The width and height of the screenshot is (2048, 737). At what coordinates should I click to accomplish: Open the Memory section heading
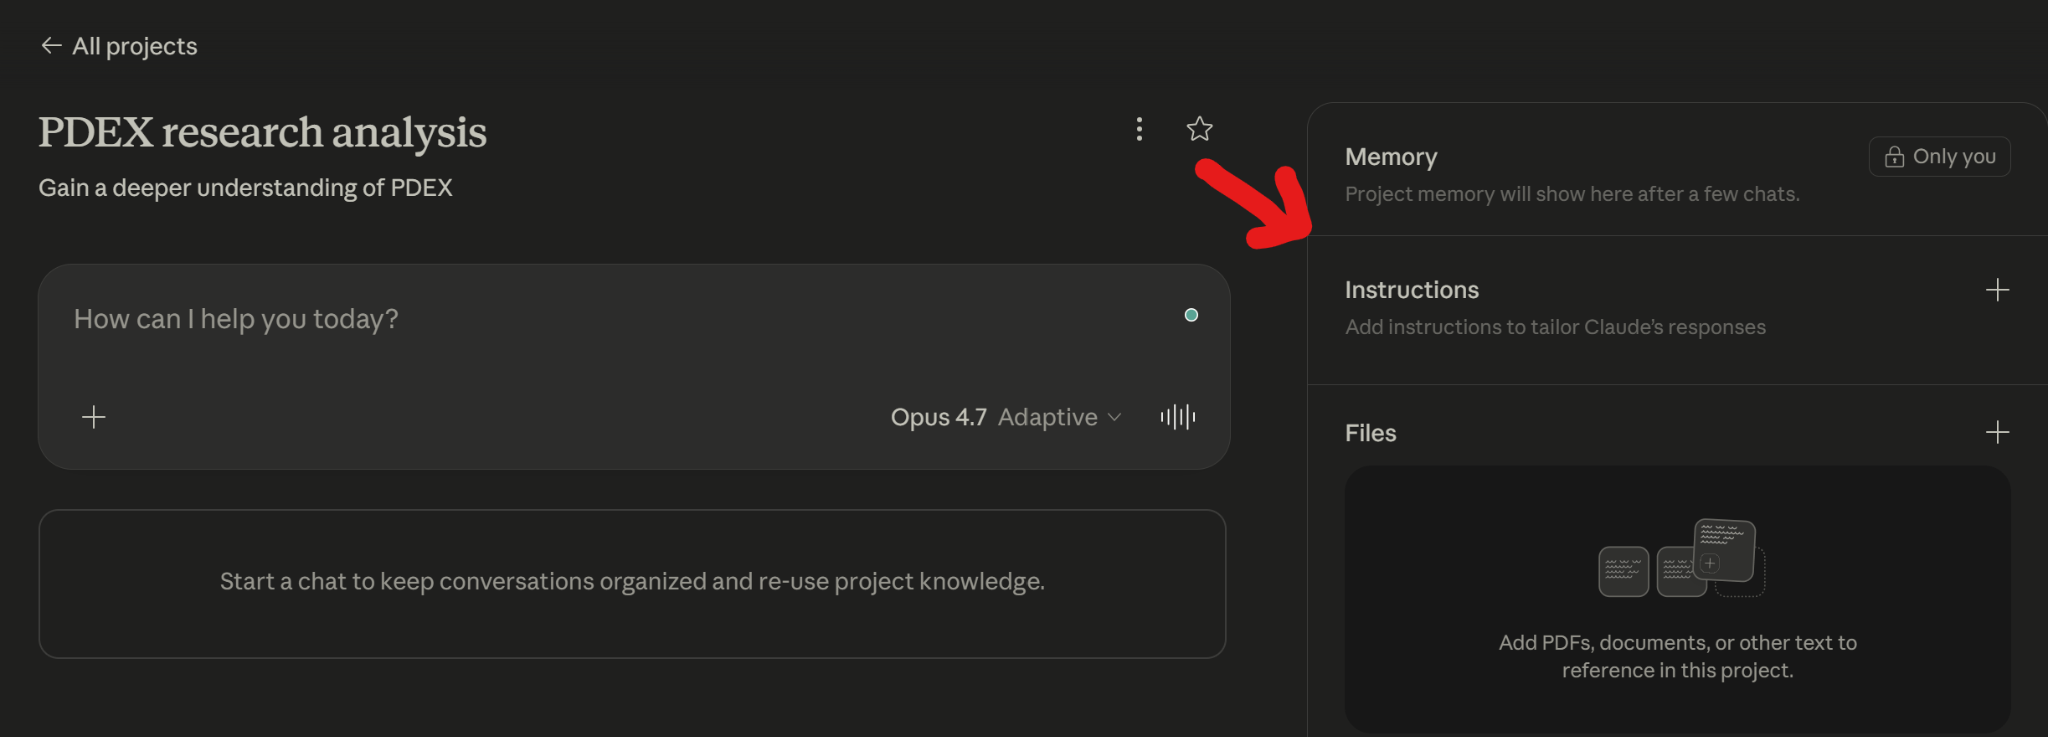coord(1391,157)
